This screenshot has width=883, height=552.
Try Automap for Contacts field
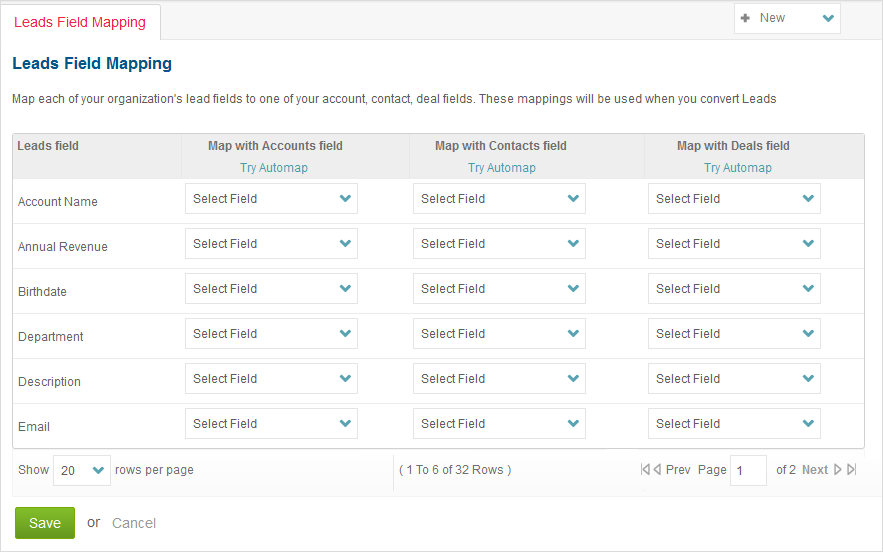tap(502, 168)
